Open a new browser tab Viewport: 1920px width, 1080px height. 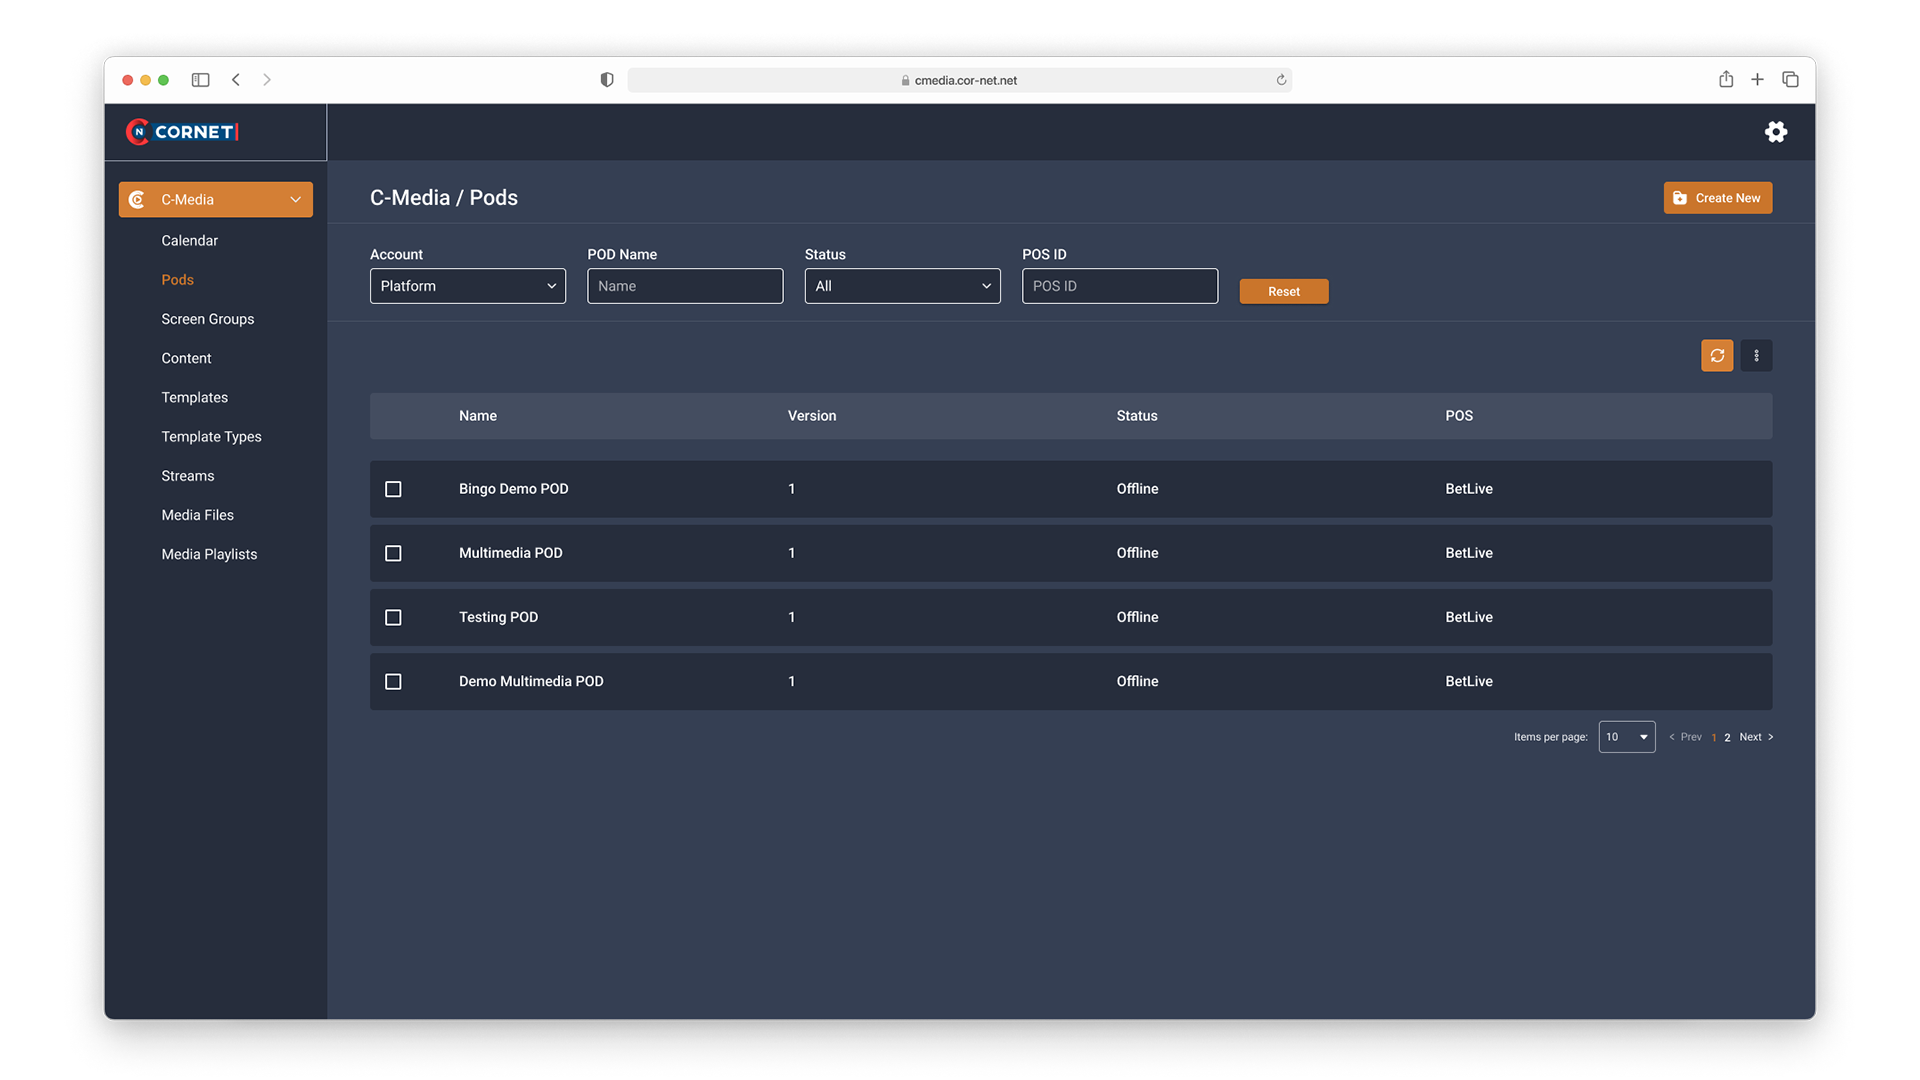1757,79
